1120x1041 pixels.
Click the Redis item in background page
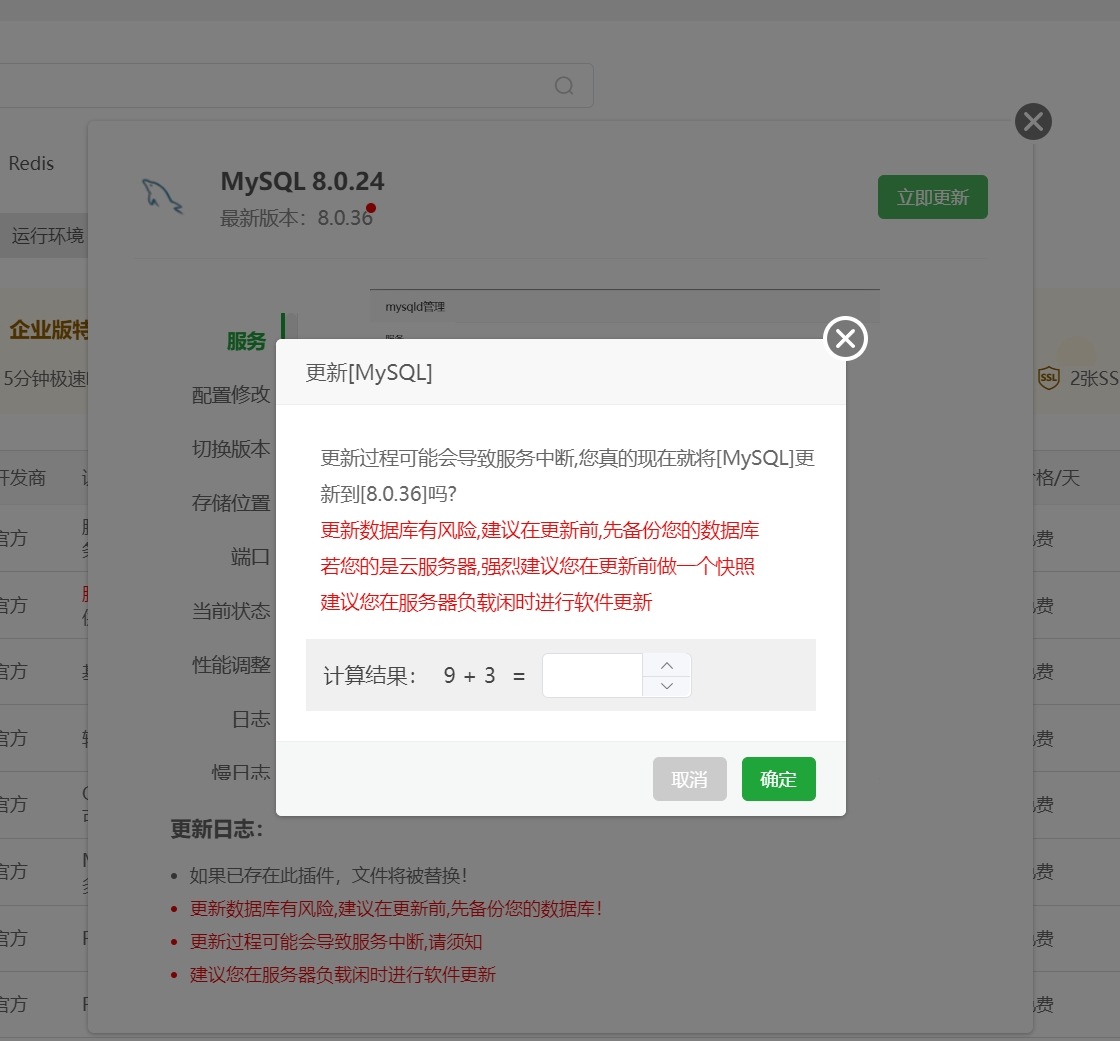(x=31, y=164)
